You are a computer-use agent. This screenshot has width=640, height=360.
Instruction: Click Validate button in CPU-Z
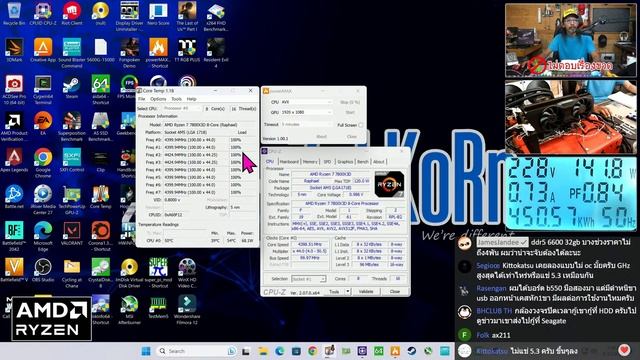366,291
